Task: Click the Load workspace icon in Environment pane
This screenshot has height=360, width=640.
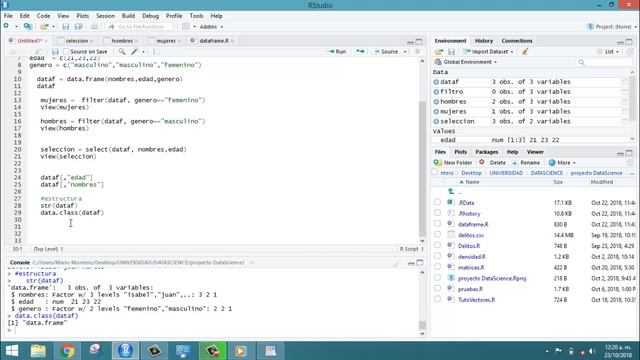Action: pyautogui.click(x=439, y=52)
